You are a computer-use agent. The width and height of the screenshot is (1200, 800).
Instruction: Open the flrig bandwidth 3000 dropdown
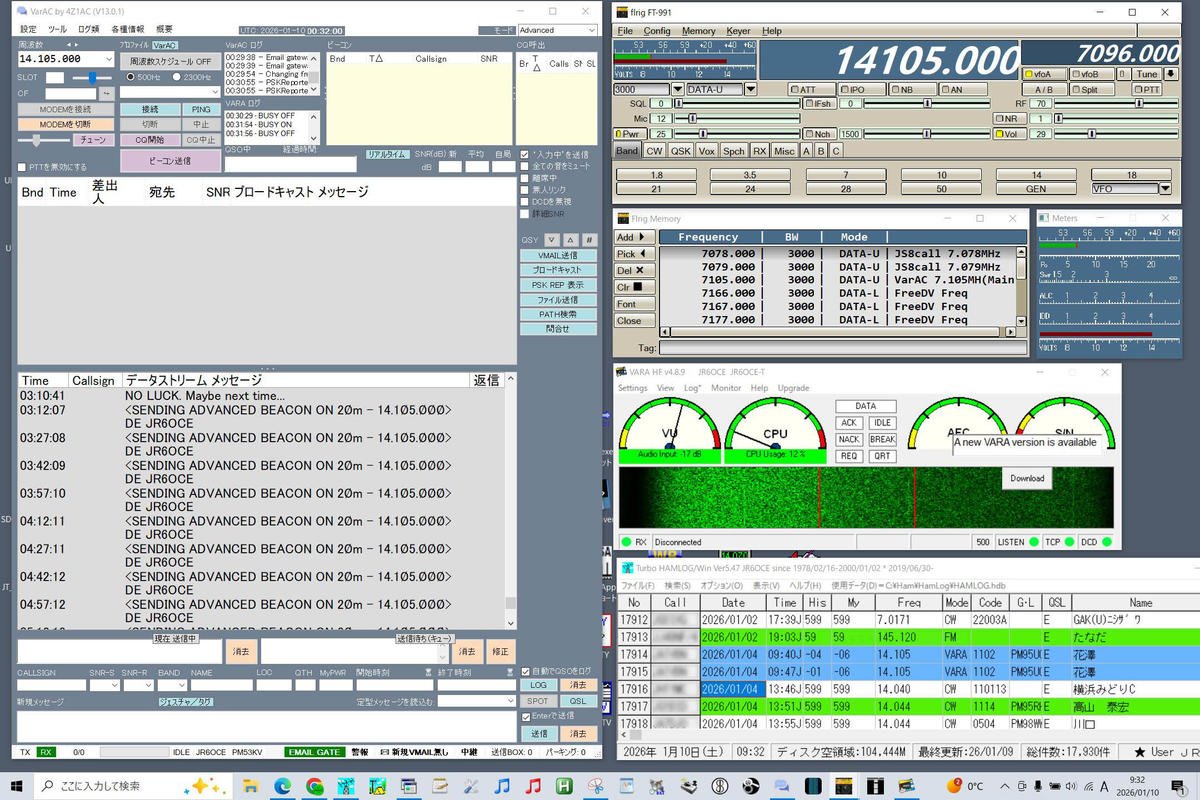[x=677, y=89]
